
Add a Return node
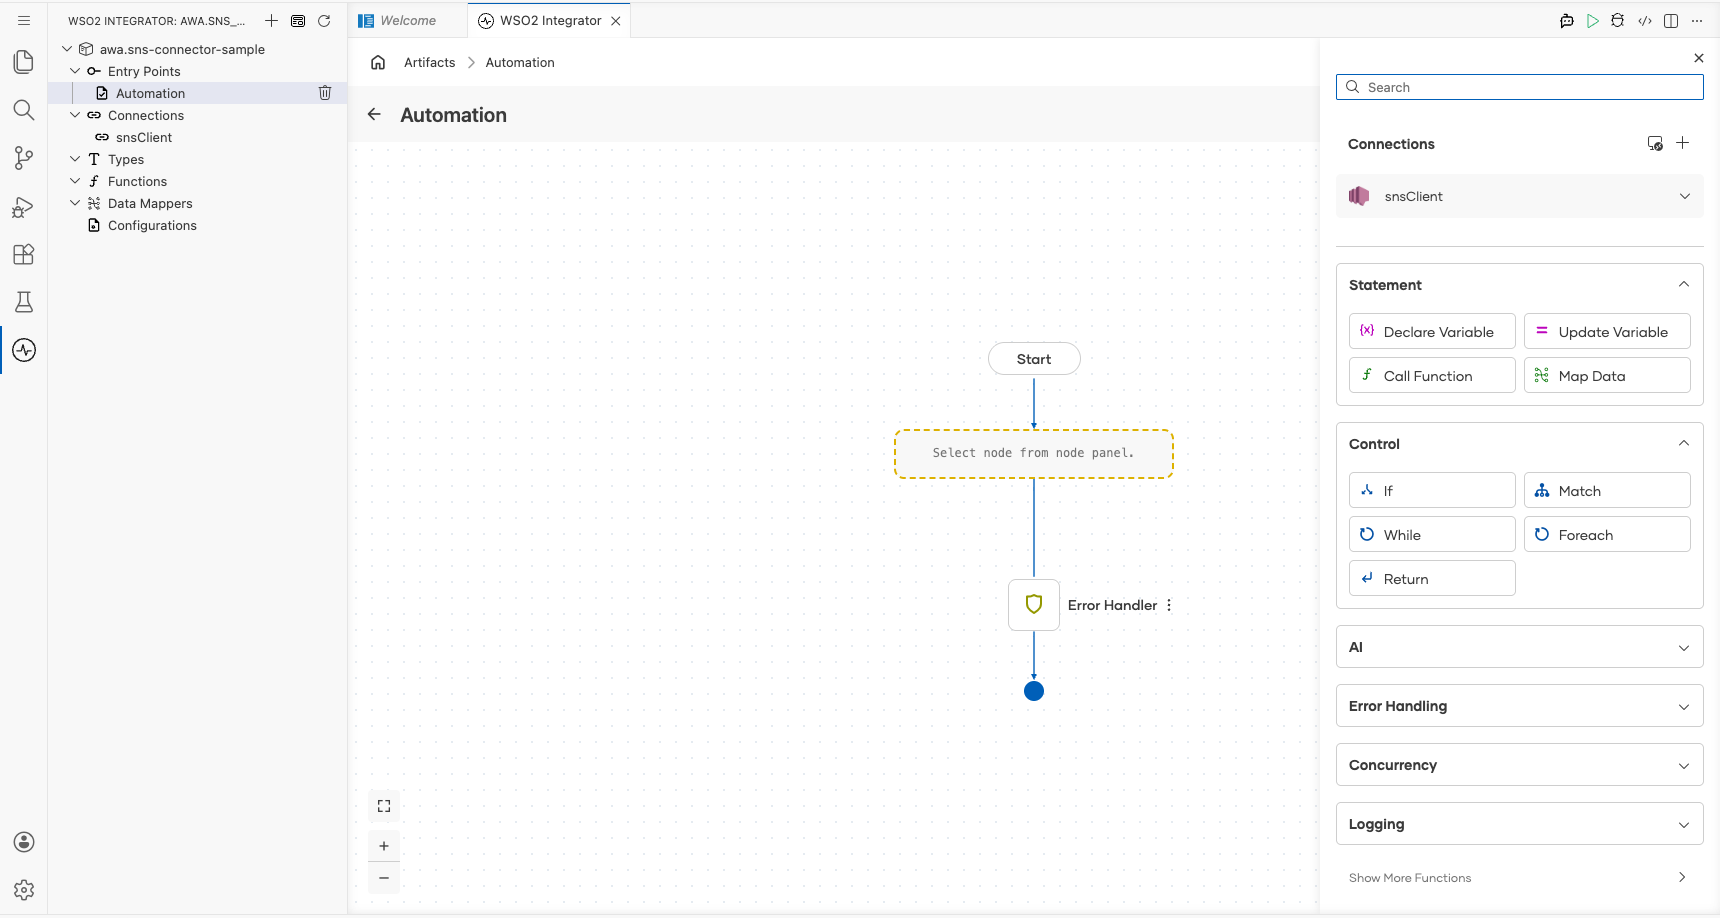tap(1432, 579)
